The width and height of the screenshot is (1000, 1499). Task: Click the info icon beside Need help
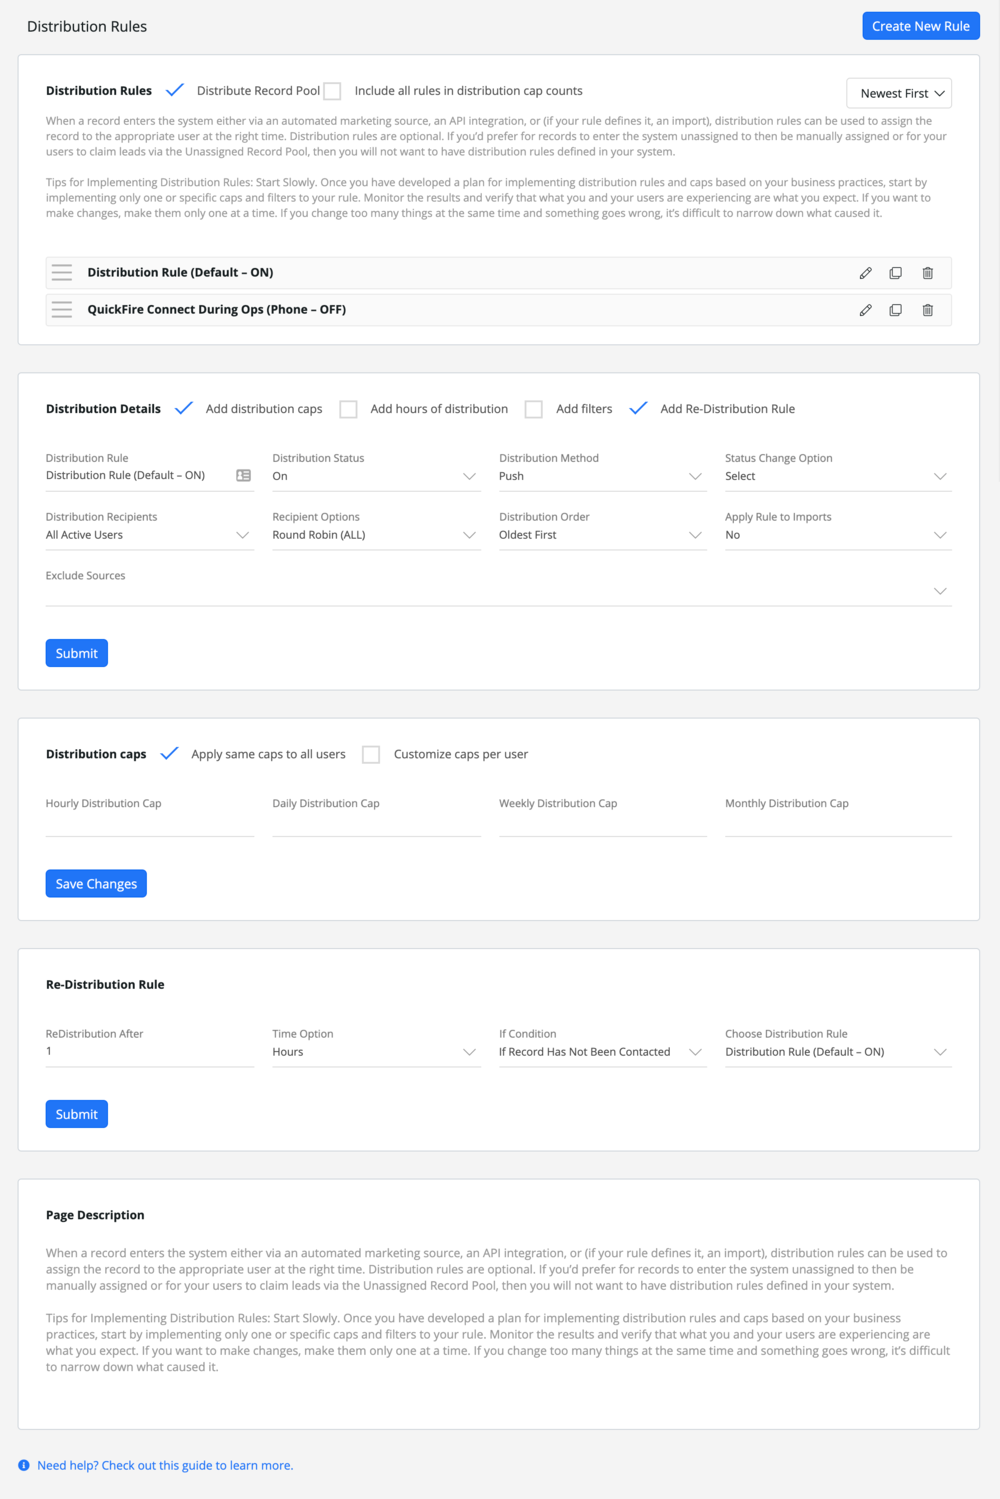coord(24,1466)
